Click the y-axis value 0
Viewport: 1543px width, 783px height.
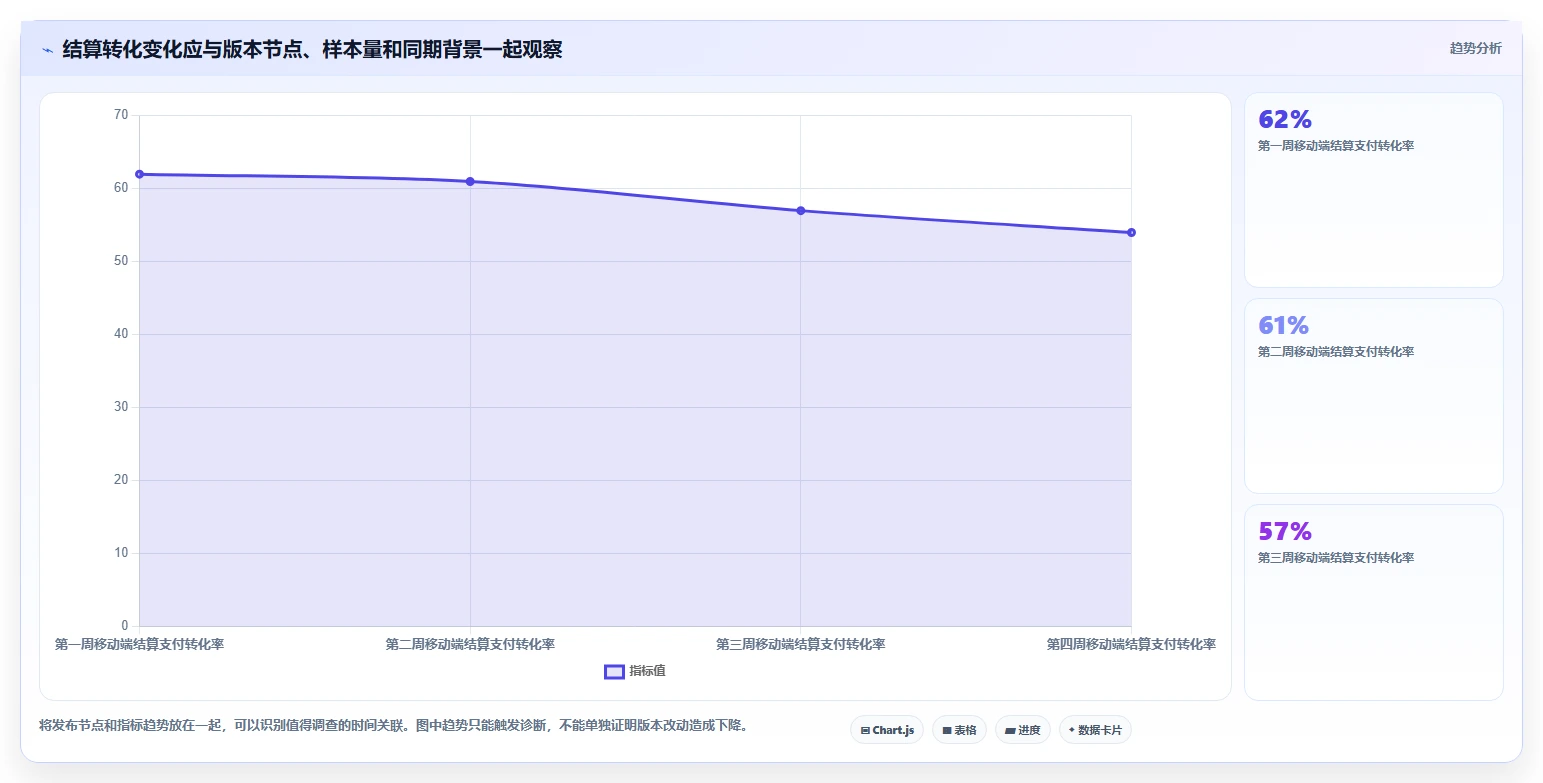coord(125,626)
